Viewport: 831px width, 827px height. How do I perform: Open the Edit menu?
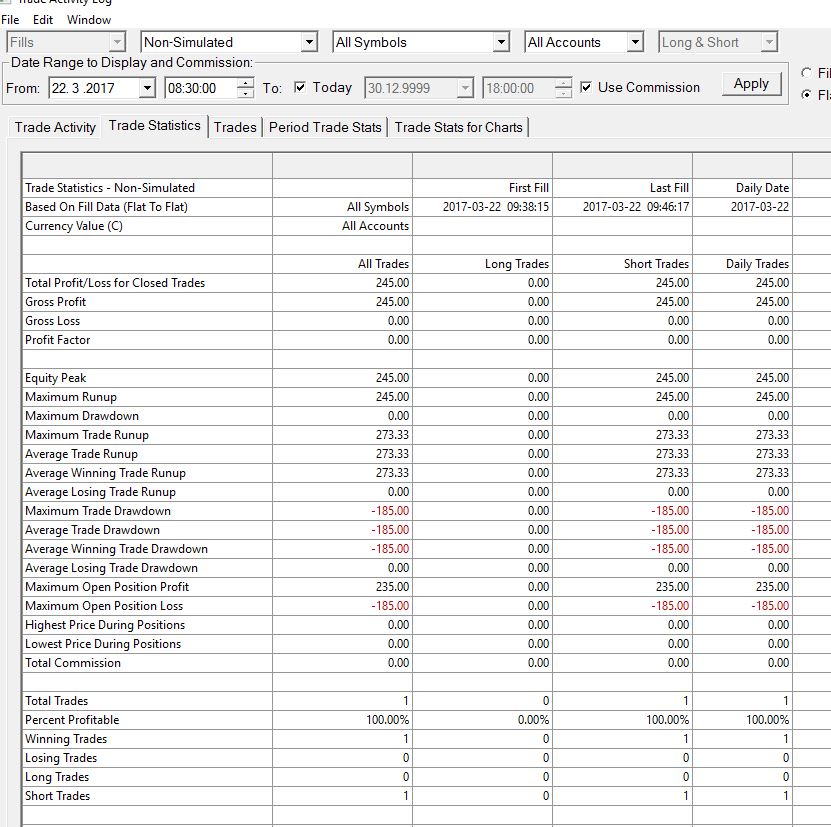[42, 20]
